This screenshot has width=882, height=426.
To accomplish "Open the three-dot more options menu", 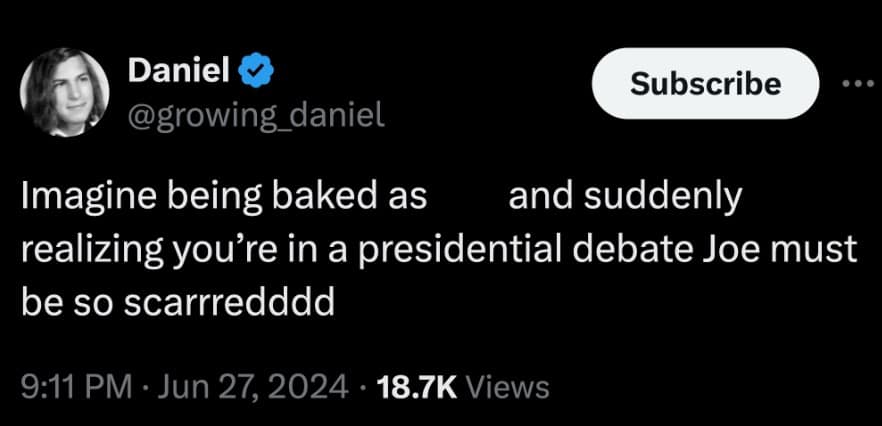I will pyautogui.click(x=858, y=82).
